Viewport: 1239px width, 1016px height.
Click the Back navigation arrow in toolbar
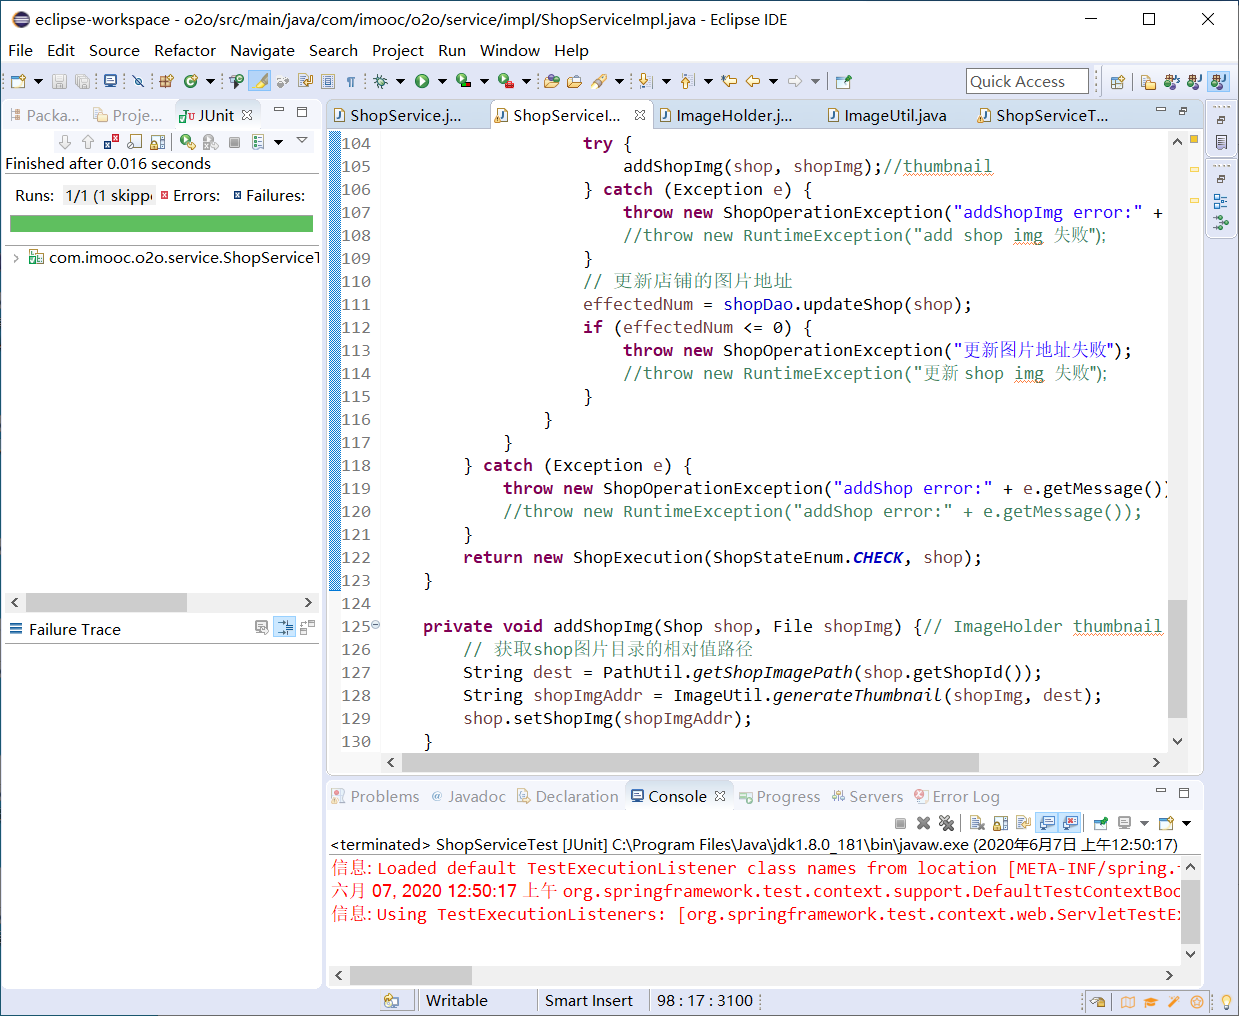[752, 81]
